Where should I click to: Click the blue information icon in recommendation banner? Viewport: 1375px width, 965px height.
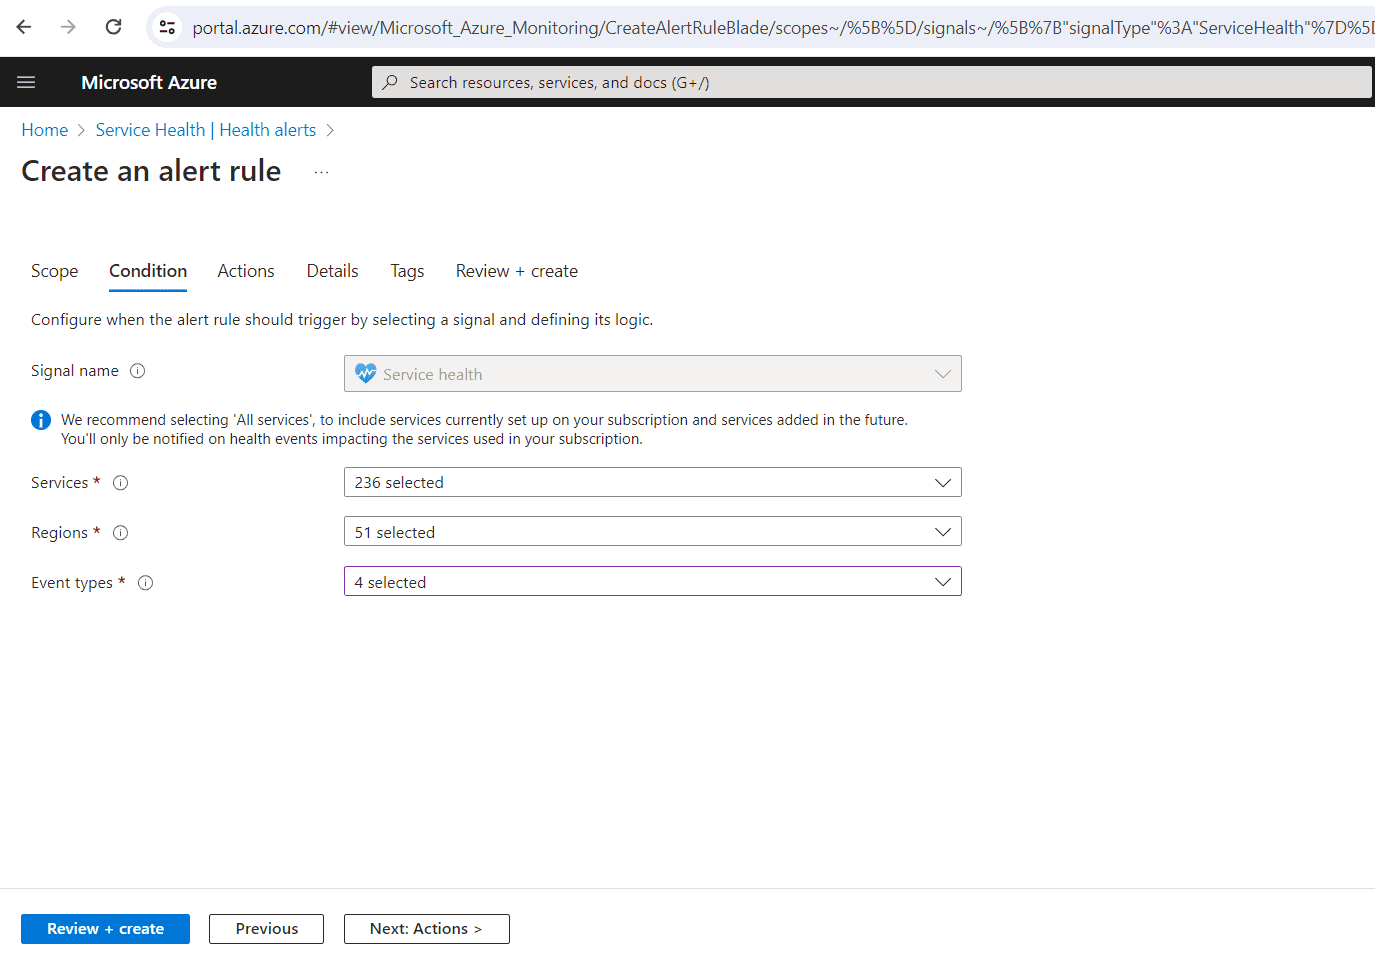click(41, 420)
